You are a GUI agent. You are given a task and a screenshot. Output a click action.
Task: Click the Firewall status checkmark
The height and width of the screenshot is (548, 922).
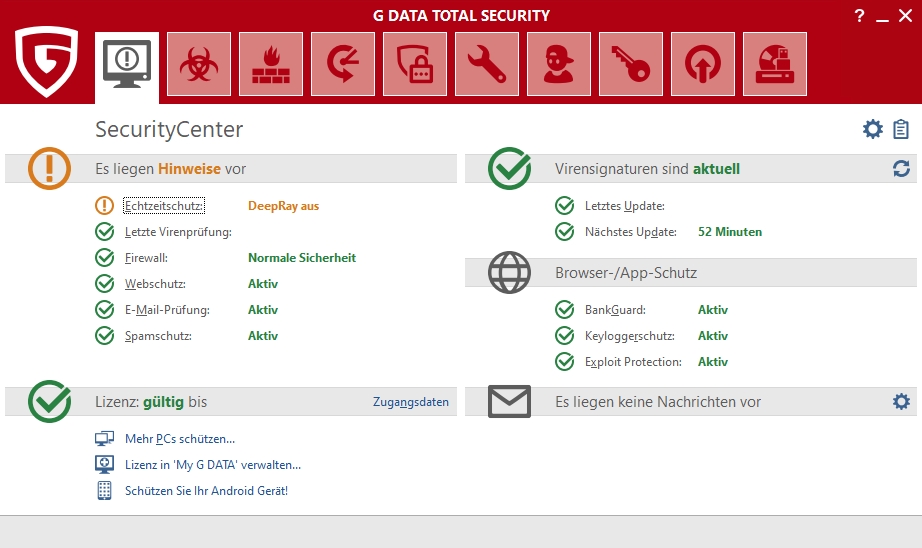105,258
